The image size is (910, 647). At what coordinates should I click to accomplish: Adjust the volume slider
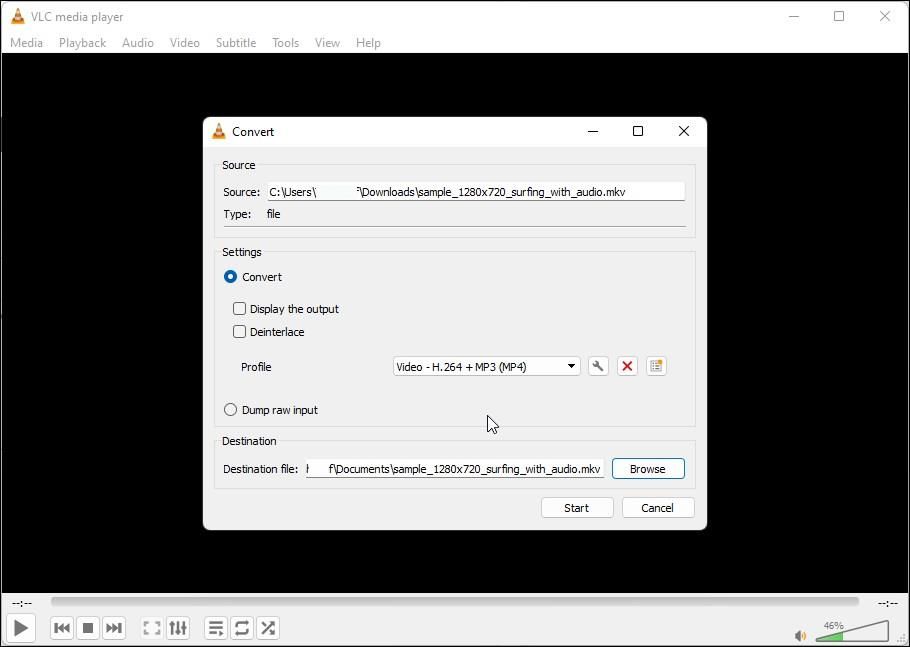tap(855, 632)
